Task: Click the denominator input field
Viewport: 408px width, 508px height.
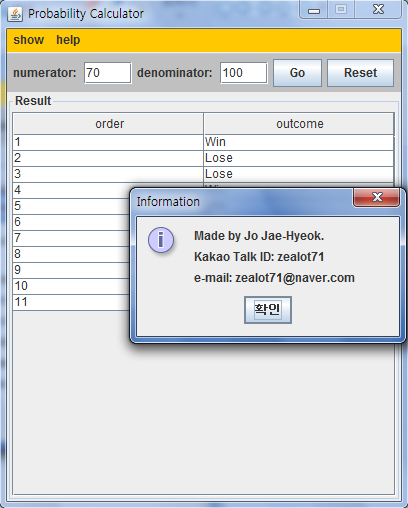Action: [243, 73]
